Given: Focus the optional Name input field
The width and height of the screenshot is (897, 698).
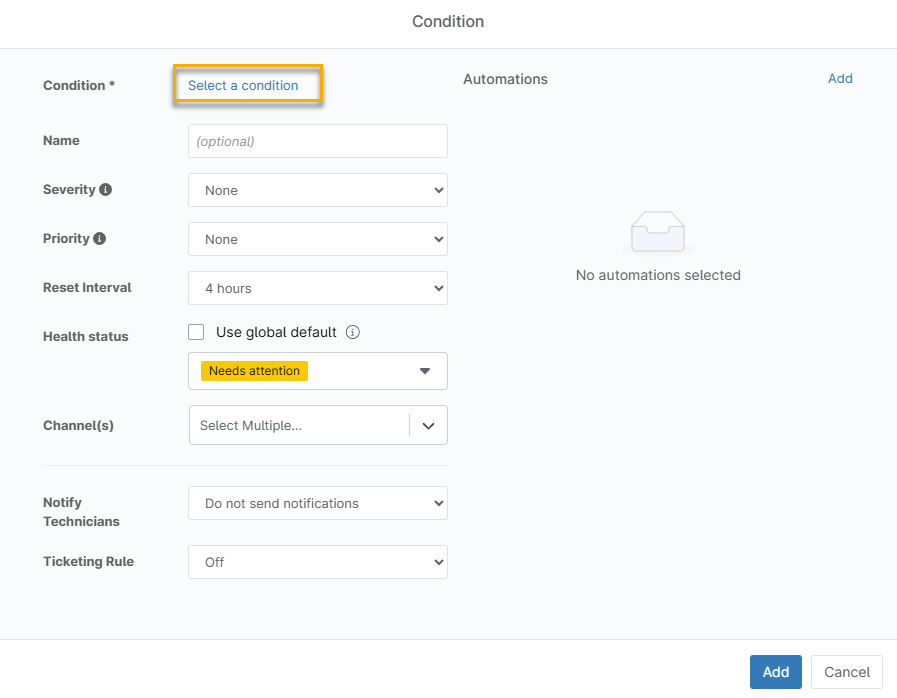Looking at the screenshot, I should (x=317, y=141).
